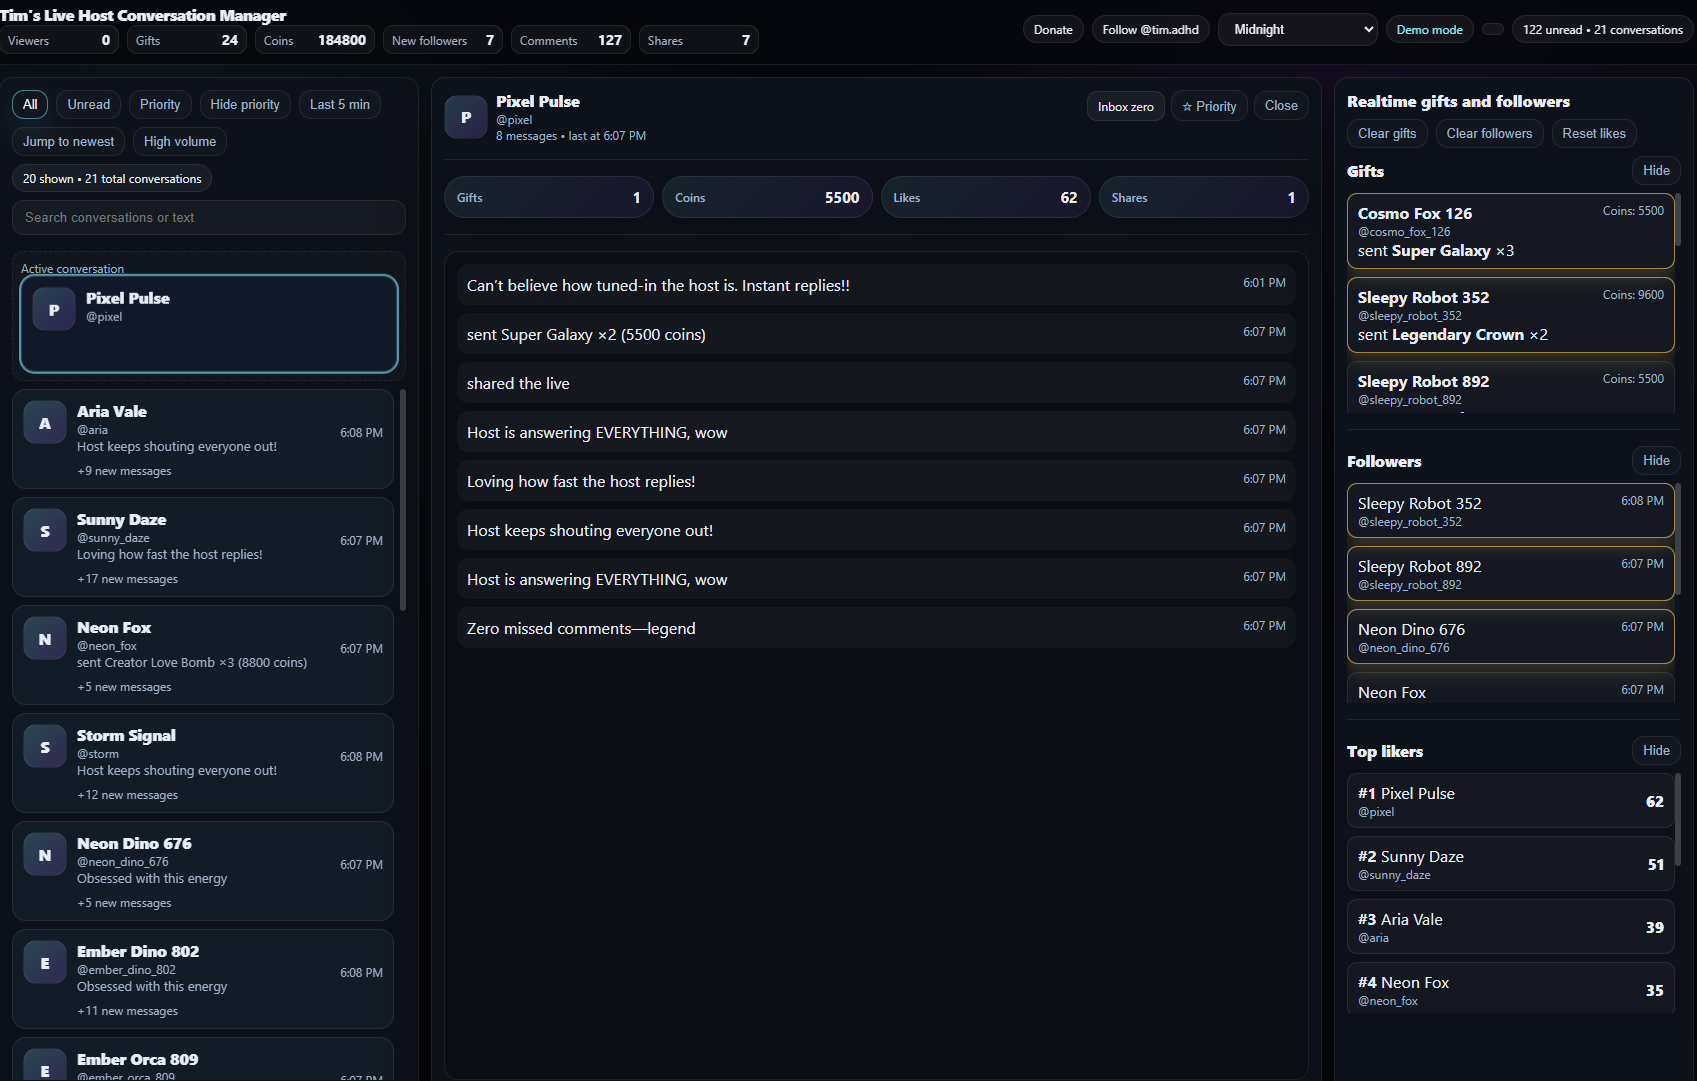This screenshot has height=1081, width=1697.
Task: Click Aria Vale's avatar letter A
Action: coord(45,424)
